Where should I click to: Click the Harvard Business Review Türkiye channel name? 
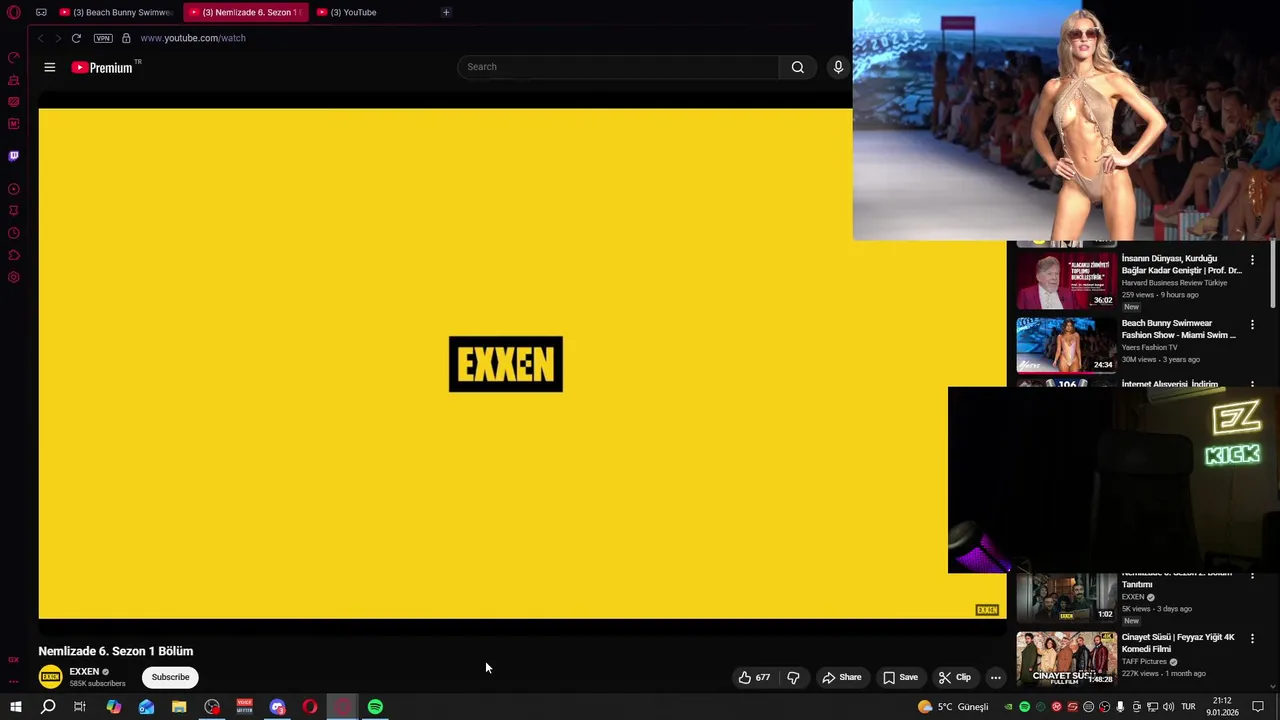click(1174, 283)
